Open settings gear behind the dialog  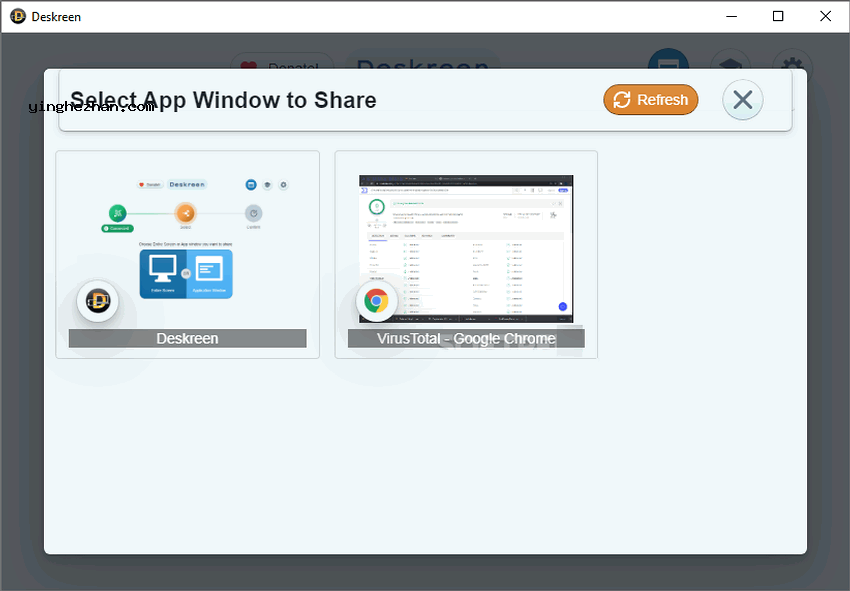[792, 61]
